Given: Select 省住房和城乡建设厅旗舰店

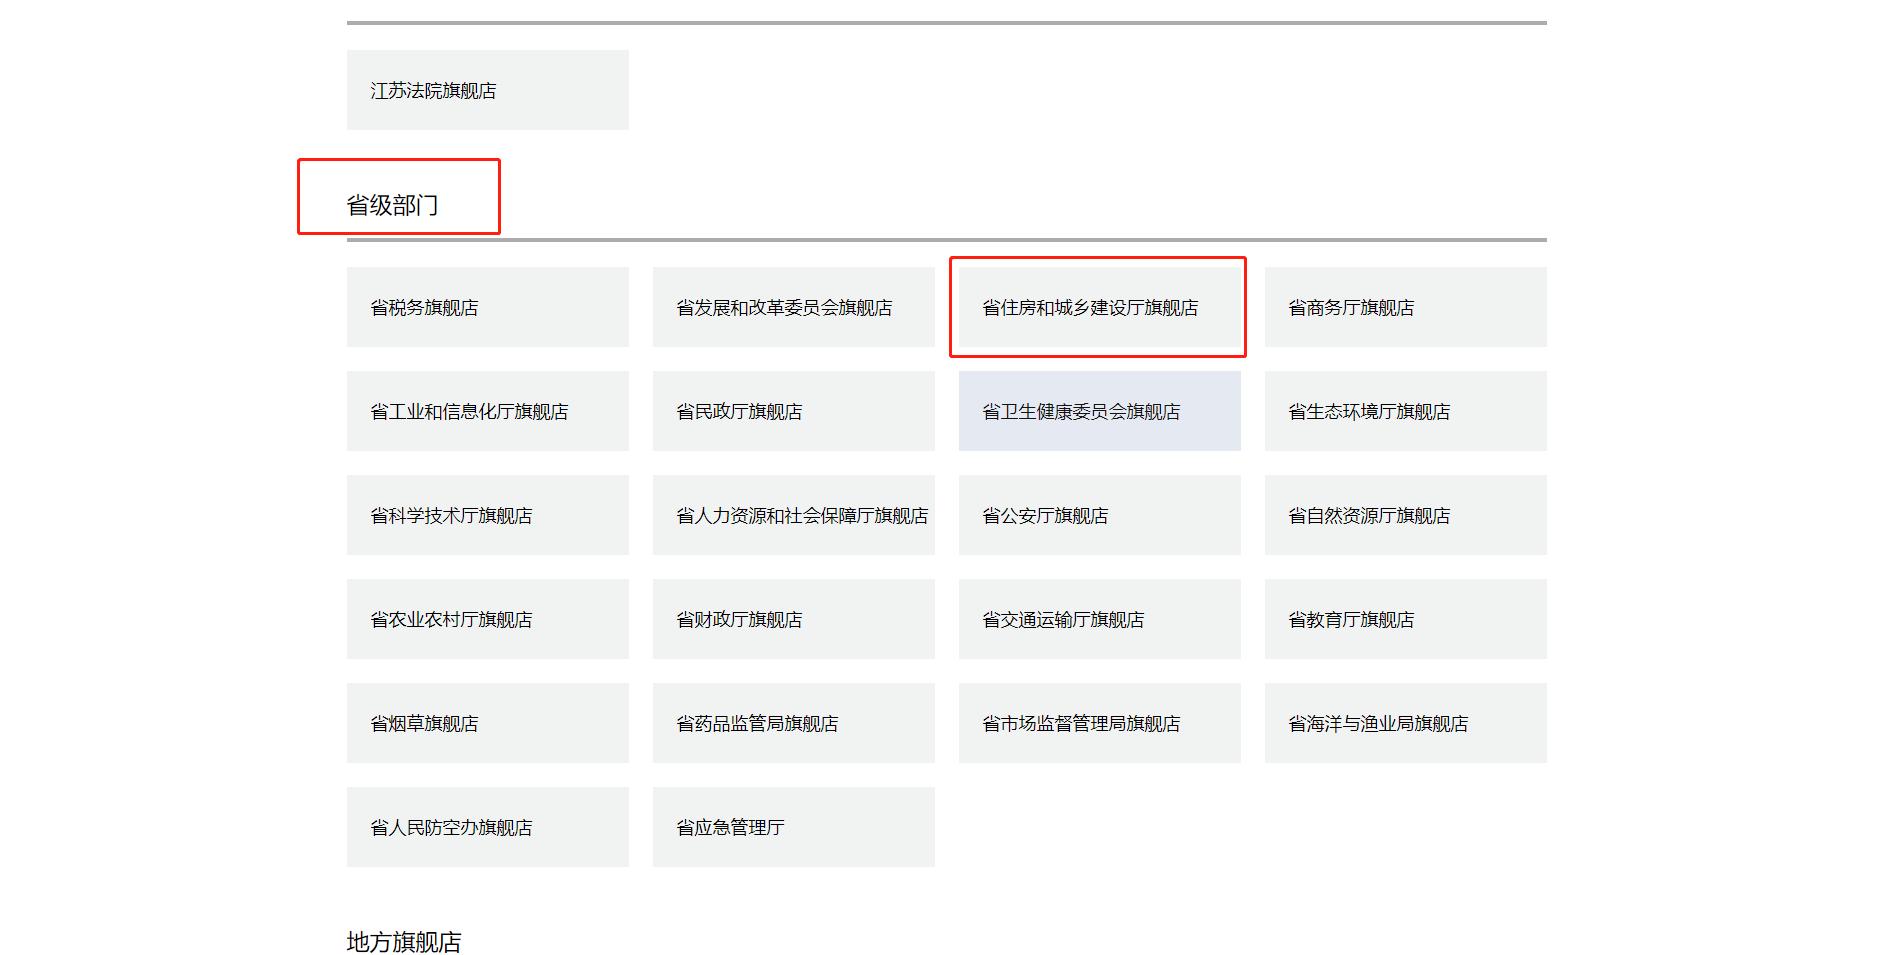Looking at the screenshot, I should coord(1100,307).
